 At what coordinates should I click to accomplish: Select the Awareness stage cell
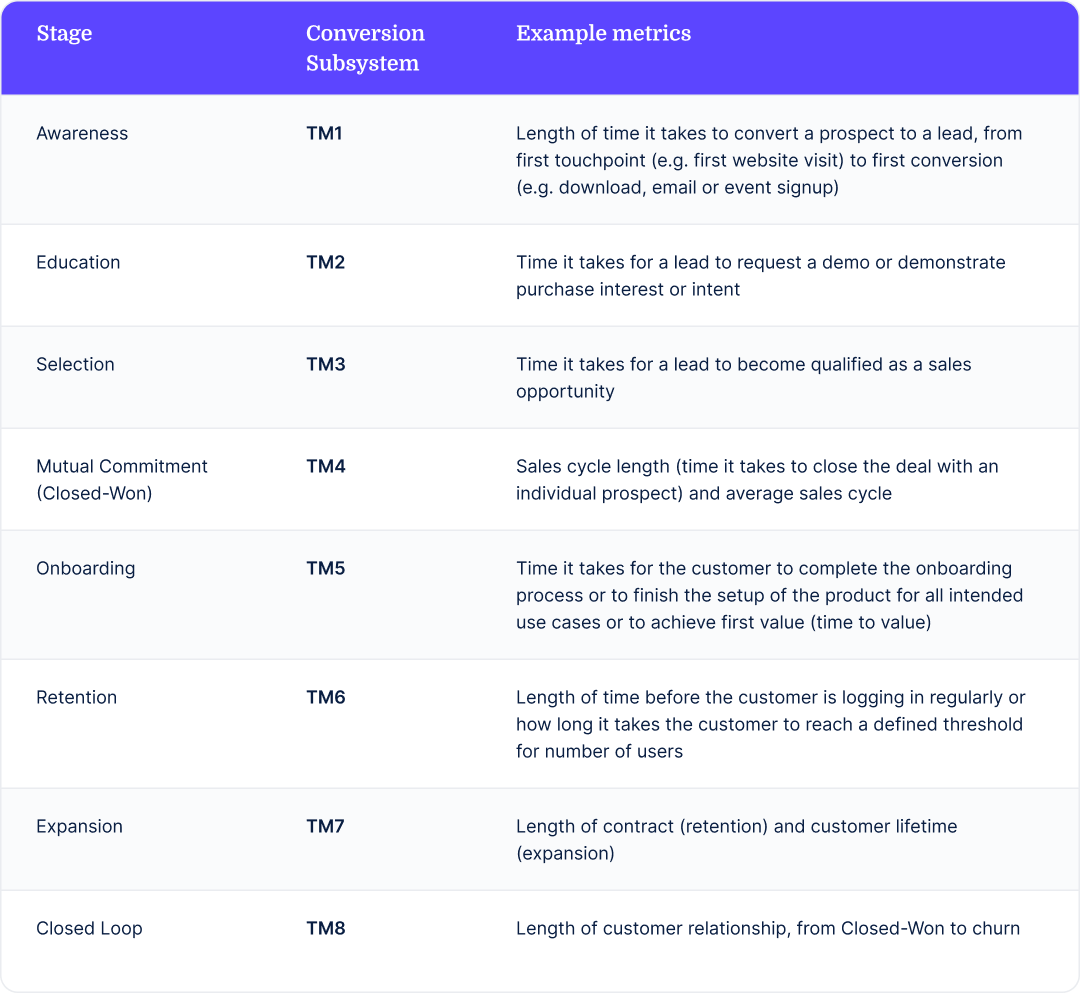[82, 134]
